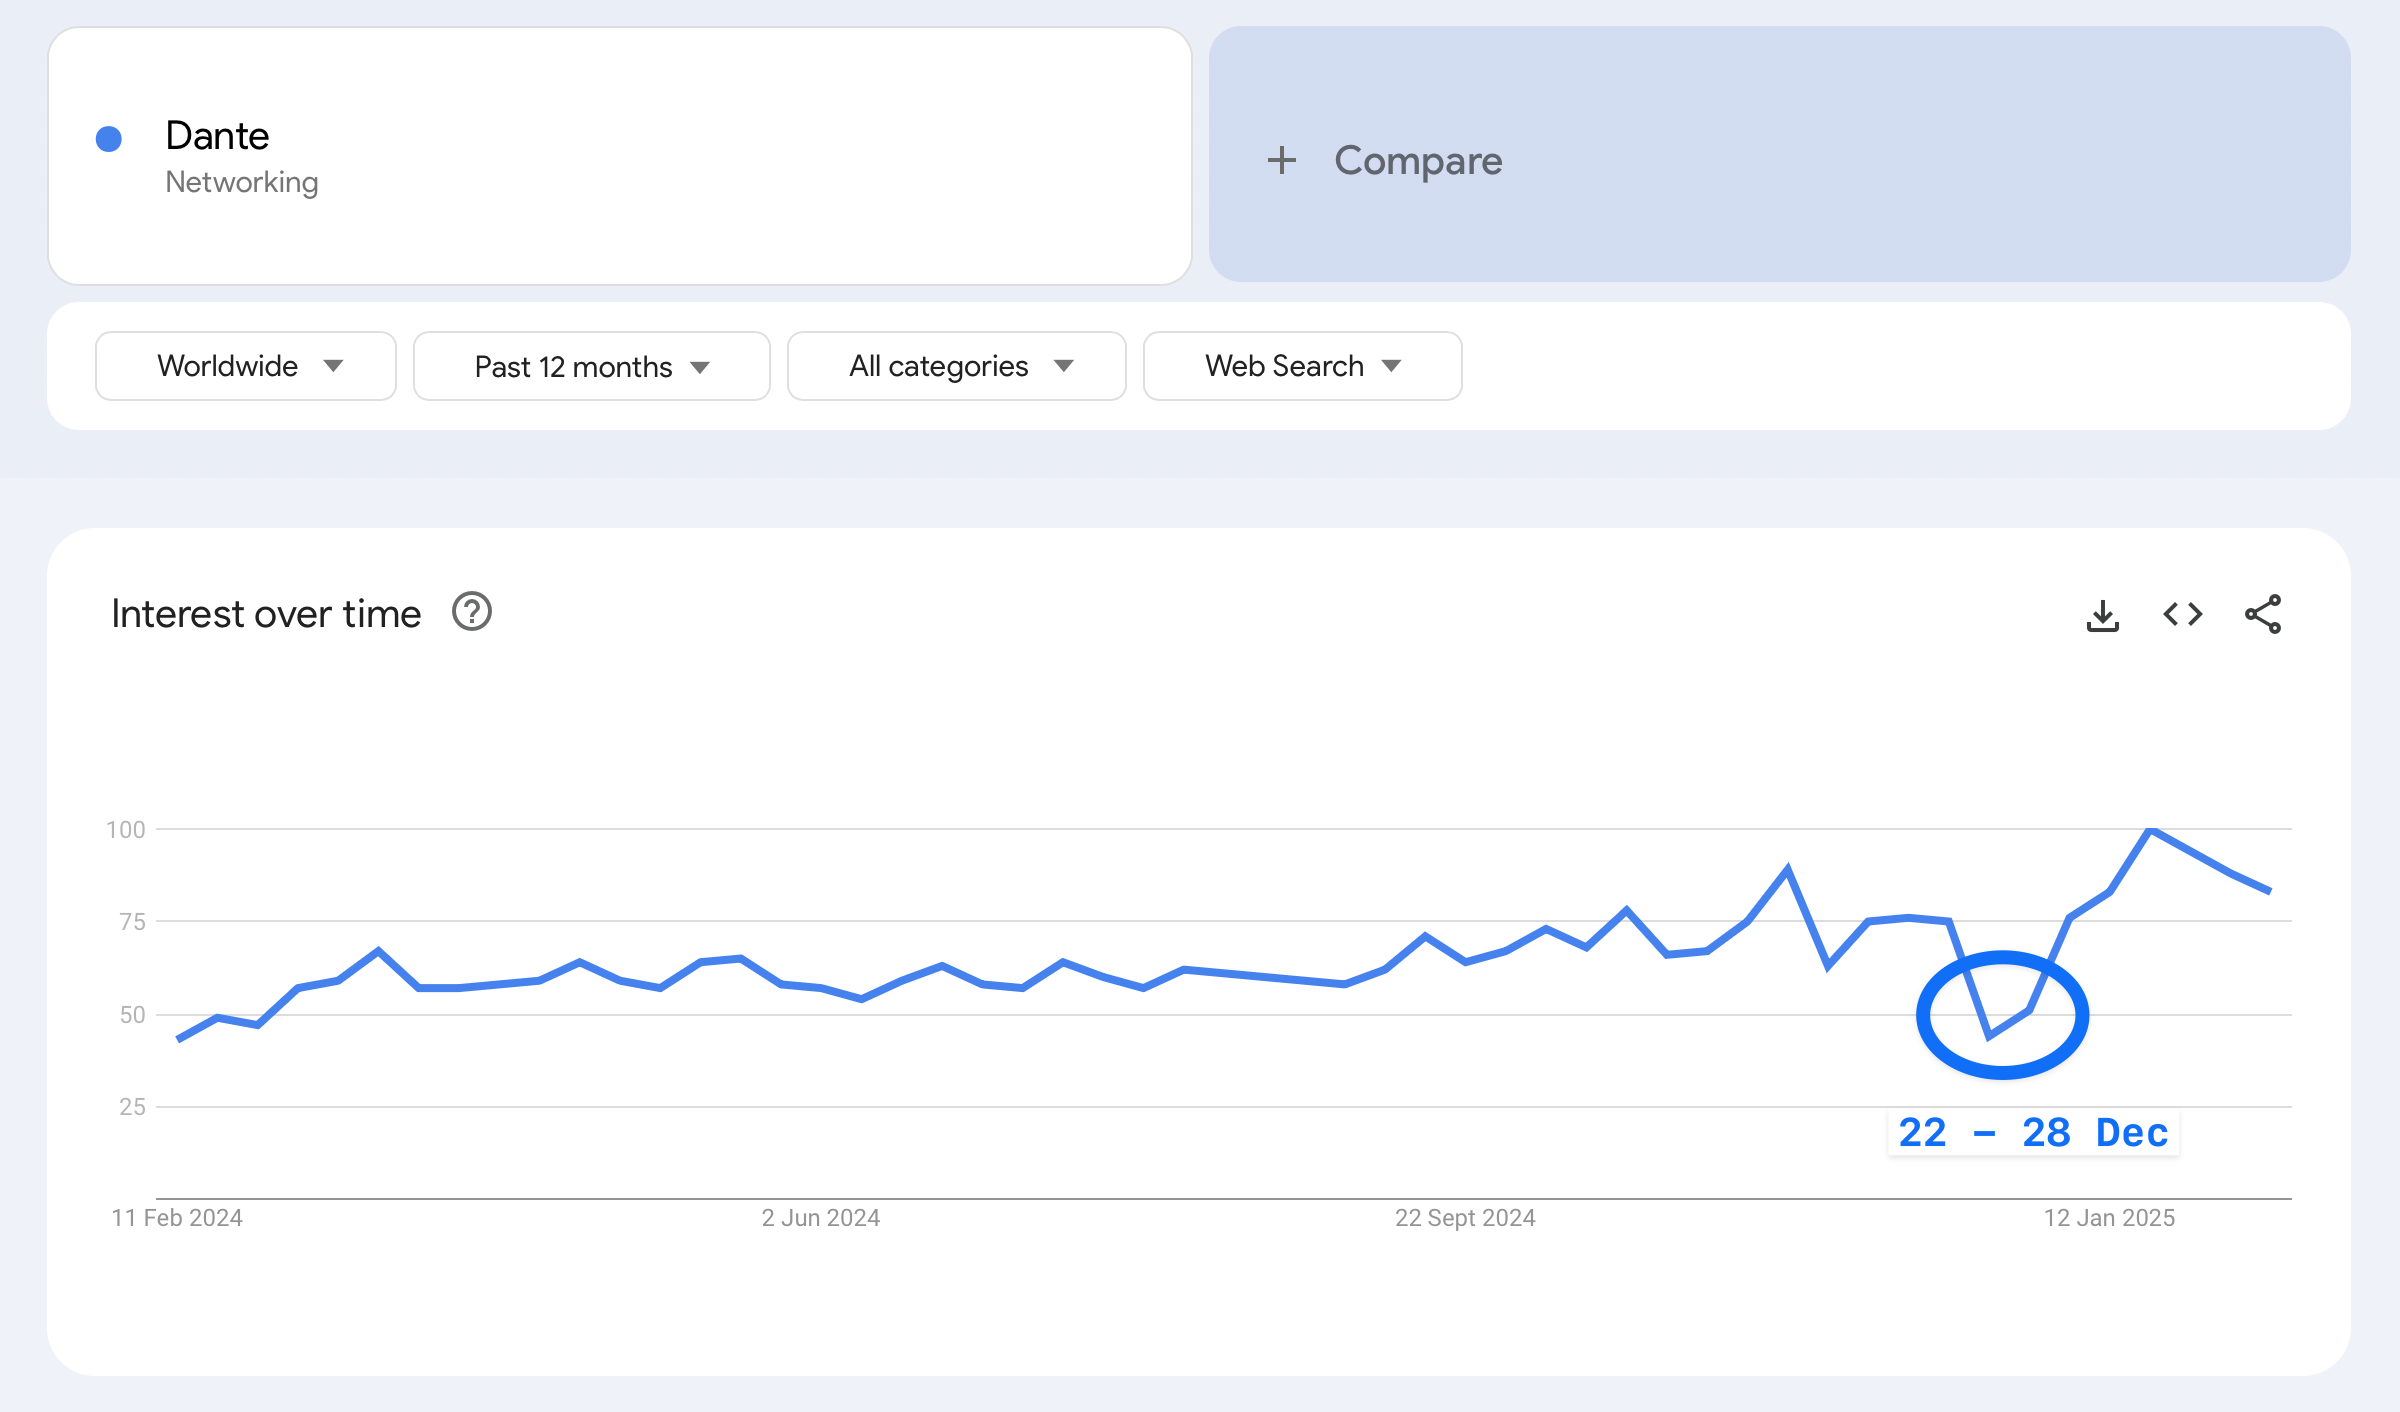Image resolution: width=2400 pixels, height=1412 pixels.
Task: Click the 11 Feb 2024 axis label
Action: point(177,1217)
